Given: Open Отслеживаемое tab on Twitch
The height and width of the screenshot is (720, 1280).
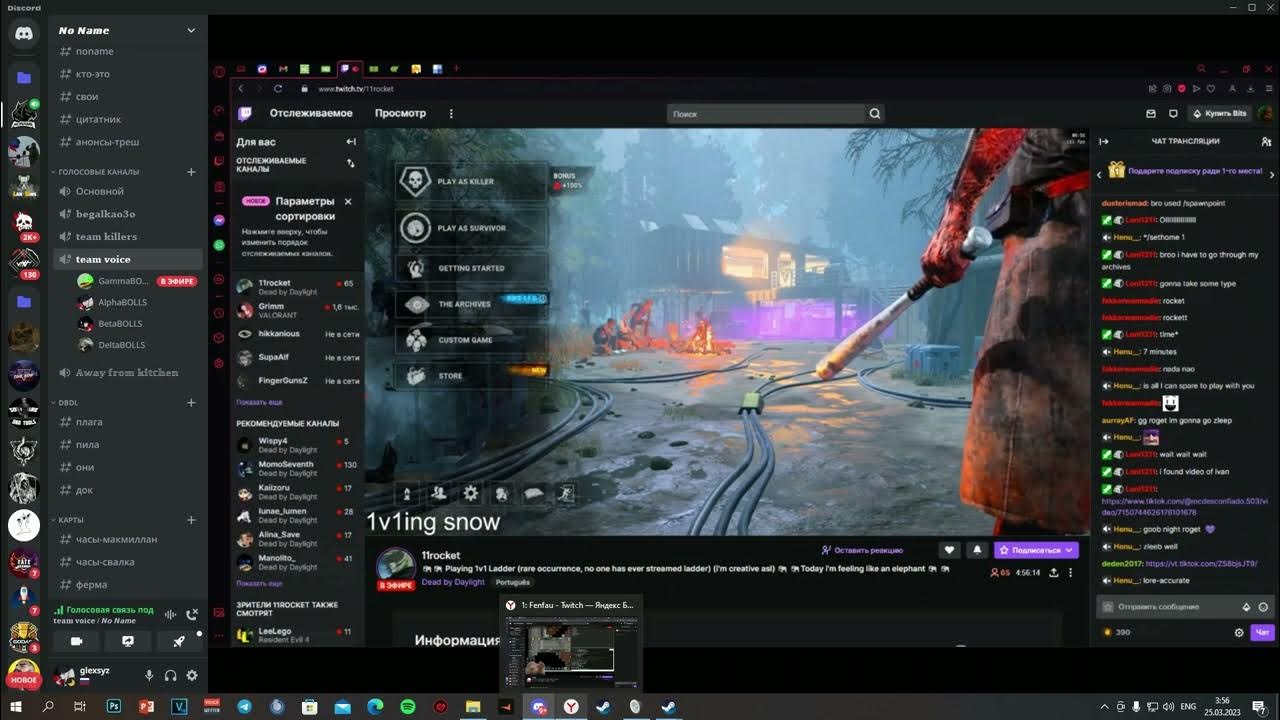Looking at the screenshot, I should tap(311, 113).
